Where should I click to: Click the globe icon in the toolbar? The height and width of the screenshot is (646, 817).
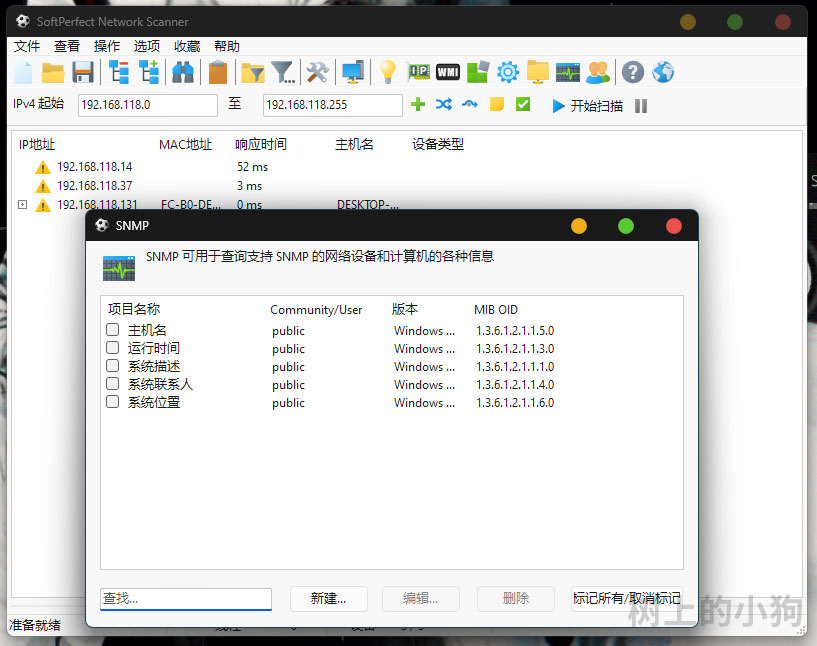coord(663,72)
